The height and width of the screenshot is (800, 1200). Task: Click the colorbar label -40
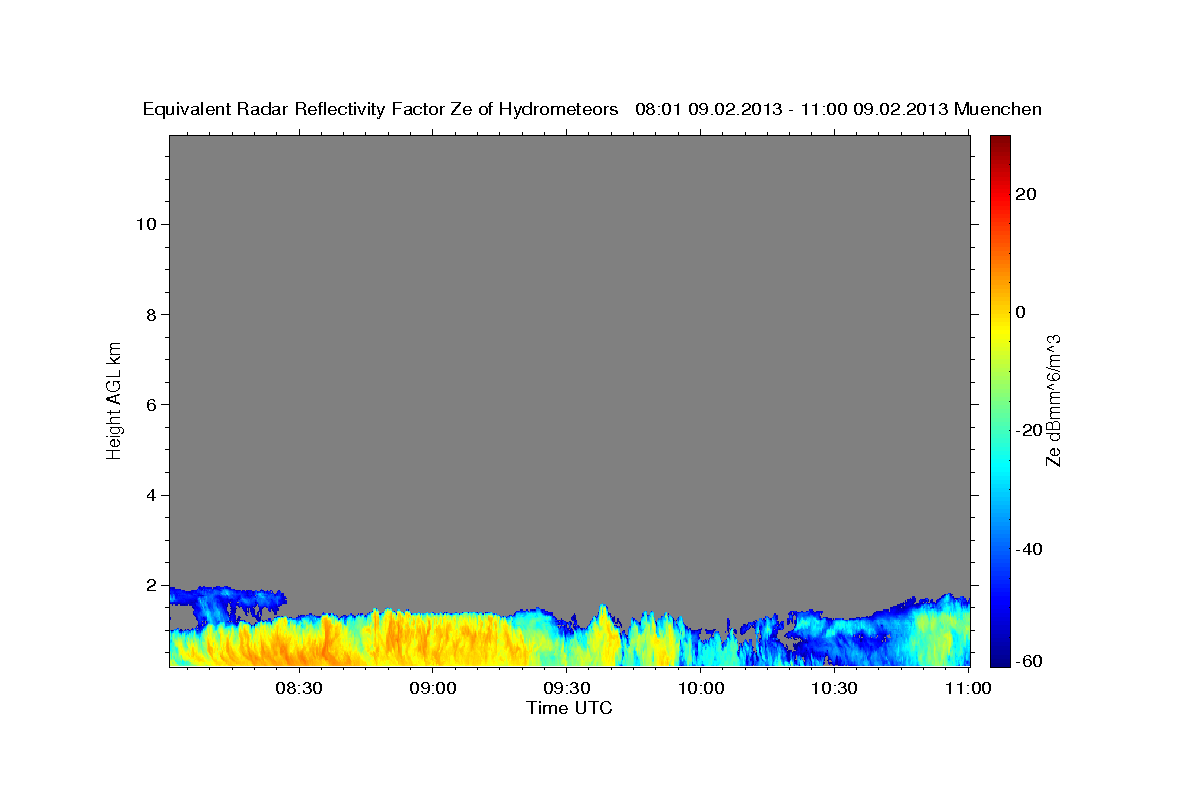click(x=1029, y=548)
